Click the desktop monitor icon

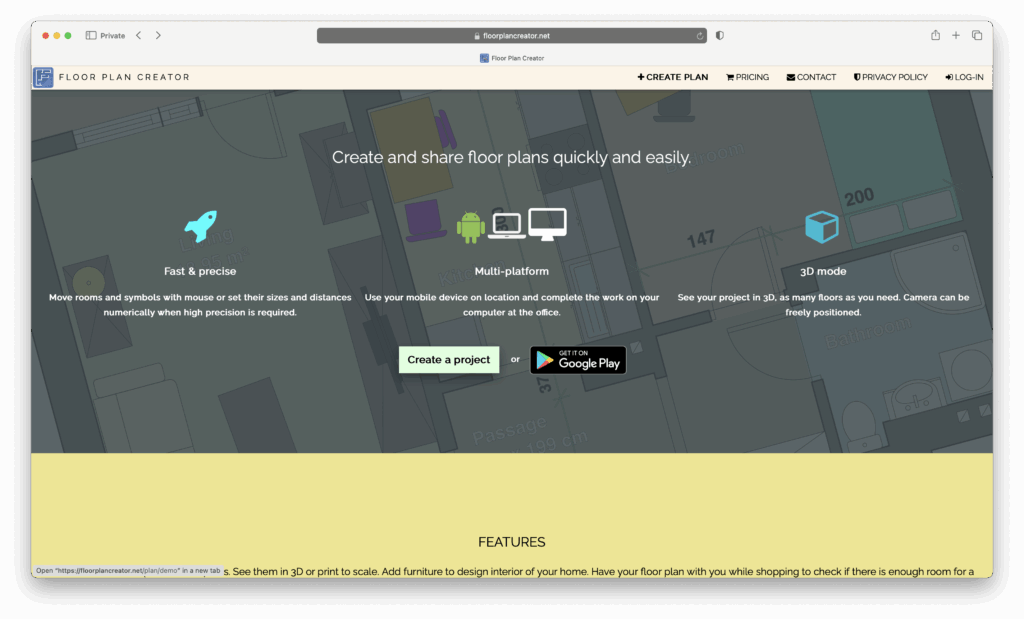coord(547,223)
